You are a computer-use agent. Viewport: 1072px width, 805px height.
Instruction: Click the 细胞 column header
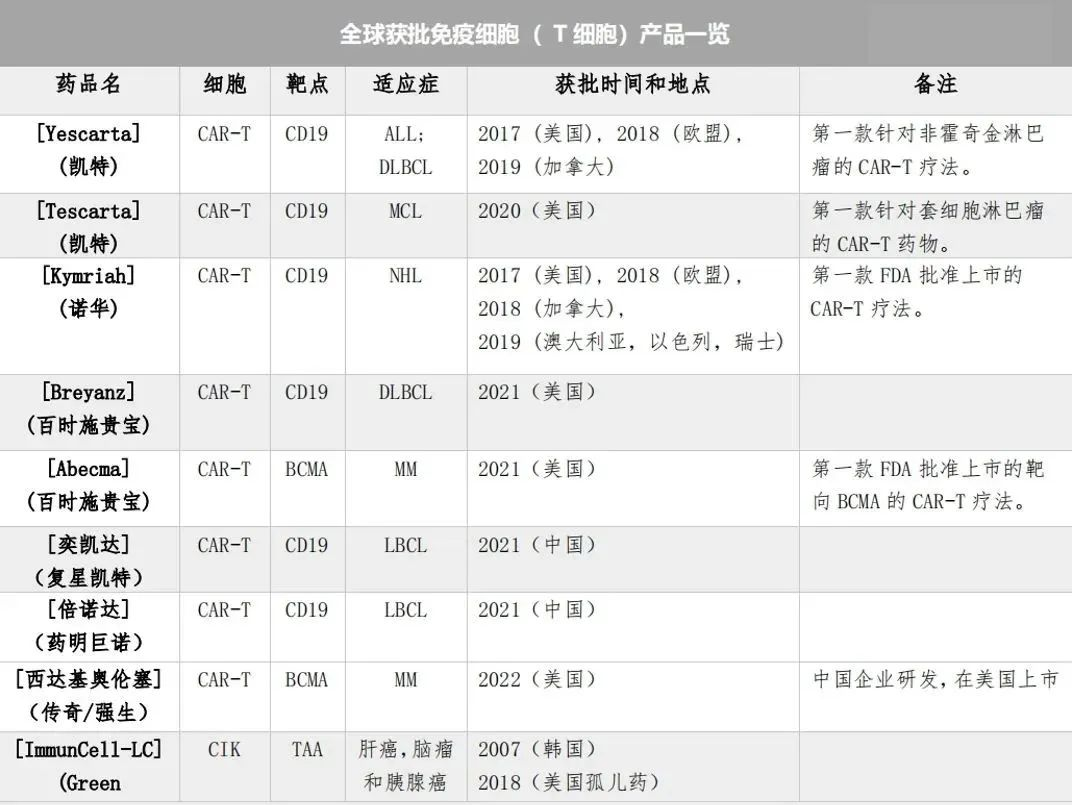coord(224,85)
